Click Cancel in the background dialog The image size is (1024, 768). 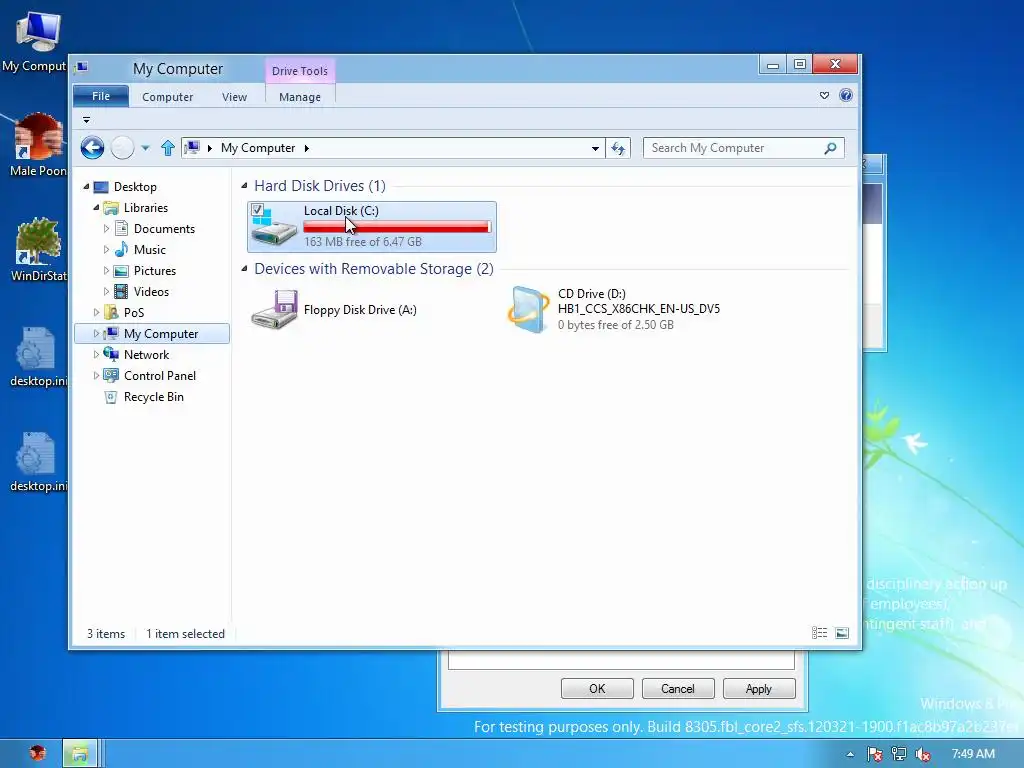[x=677, y=688]
